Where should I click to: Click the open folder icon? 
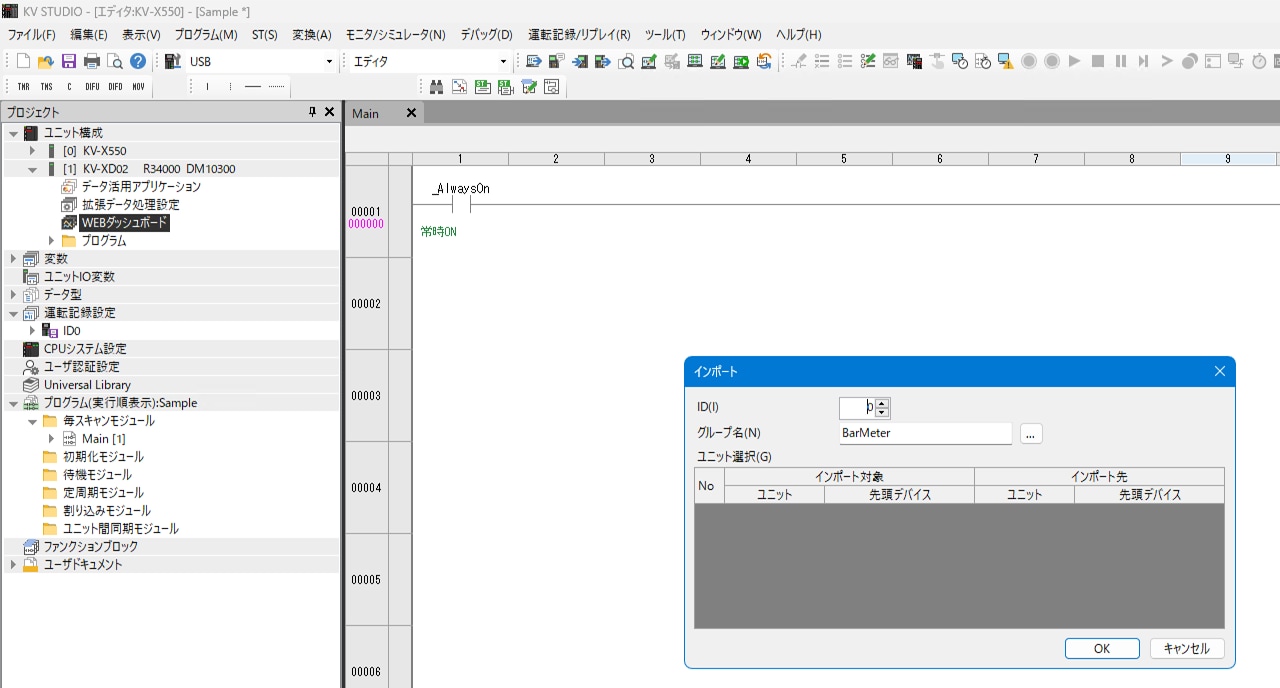click(46, 61)
